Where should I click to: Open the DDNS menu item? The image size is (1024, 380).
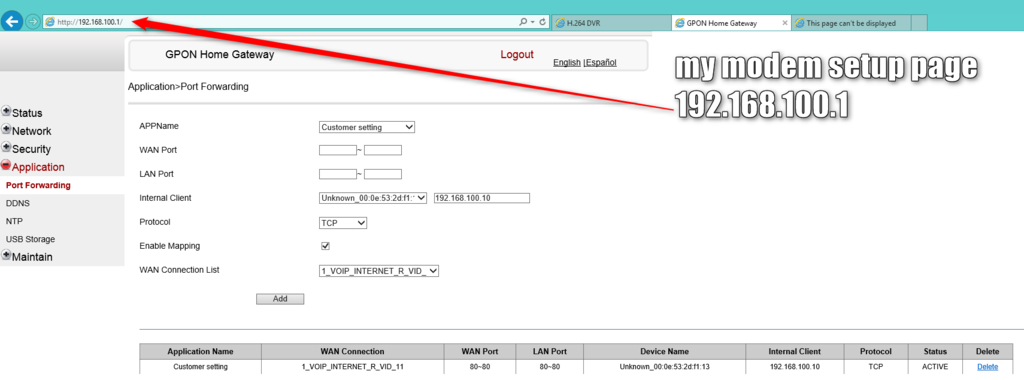(18, 203)
